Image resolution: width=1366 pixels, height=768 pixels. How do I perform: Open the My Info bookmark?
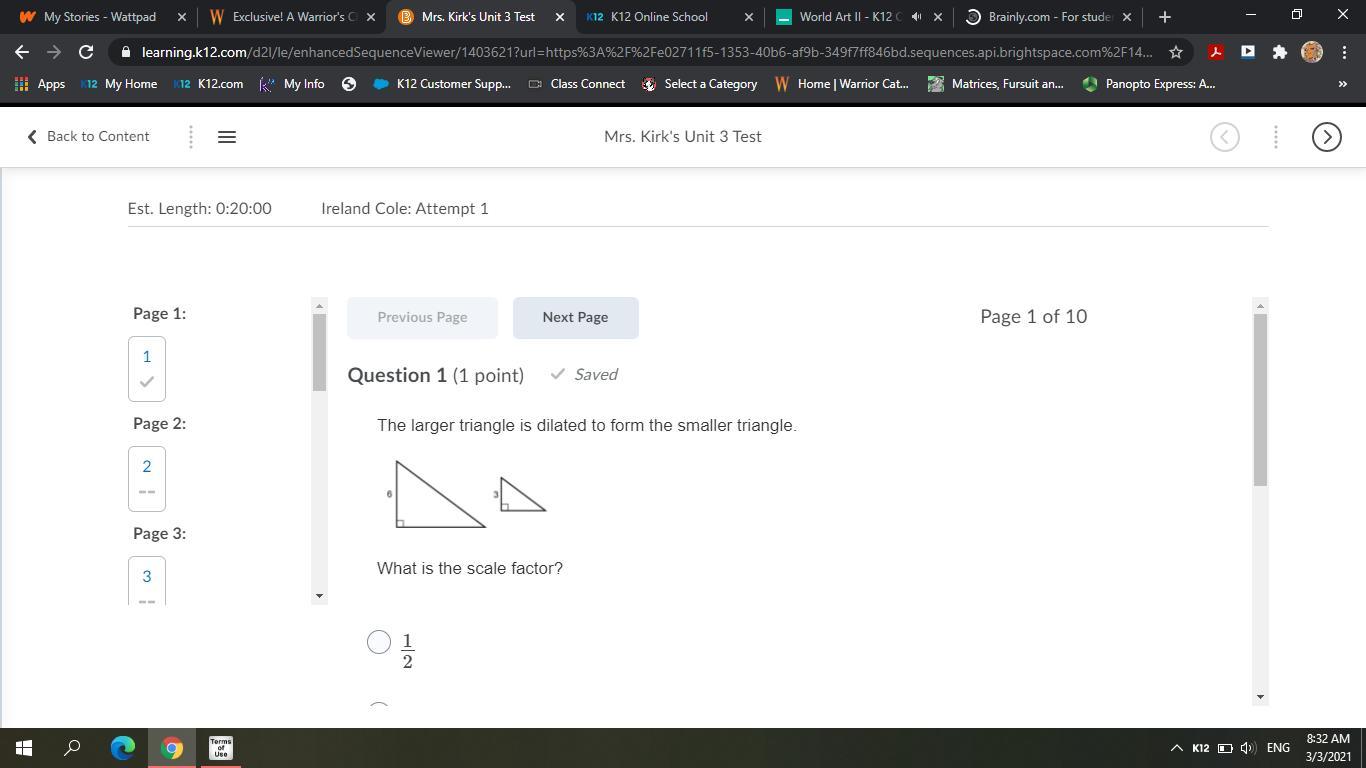[x=292, y=84]
